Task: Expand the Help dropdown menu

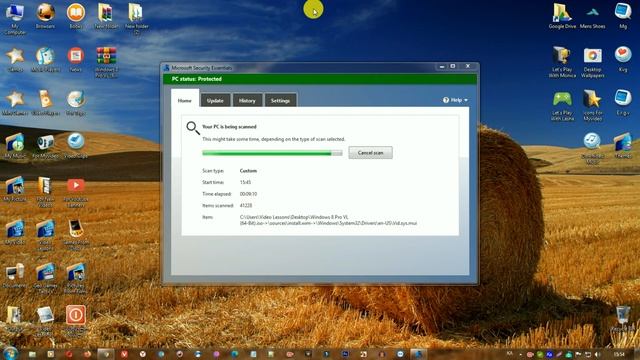Action: [x=455, y=100]
